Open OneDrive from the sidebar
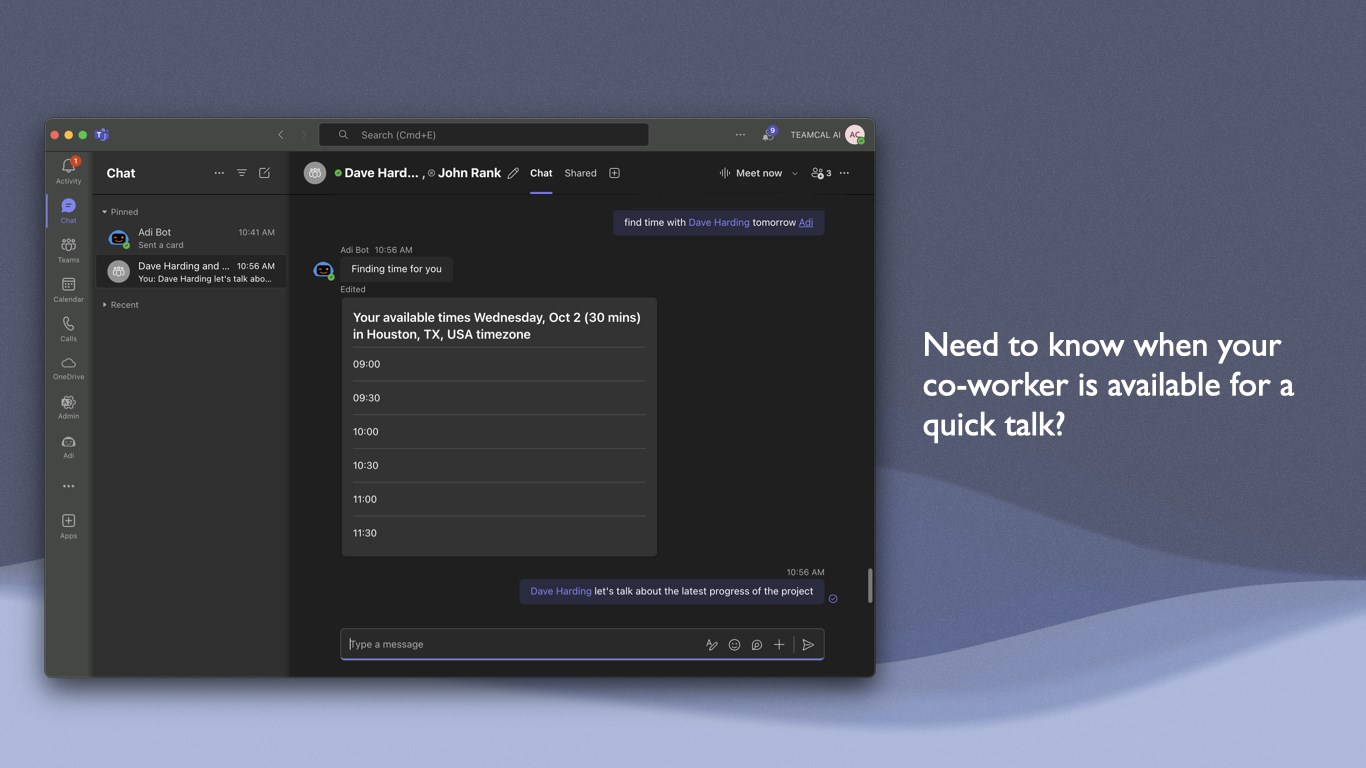 tap(68, 368)
